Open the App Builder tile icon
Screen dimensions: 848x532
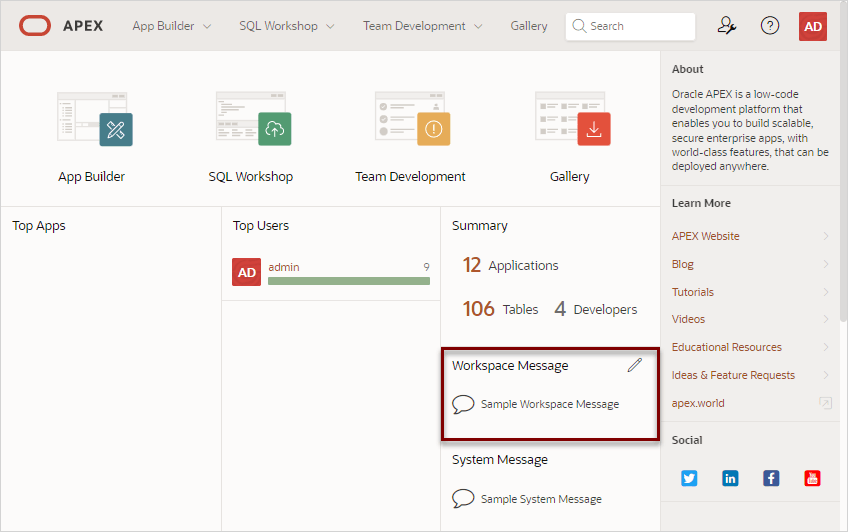(x=95, y=119)
